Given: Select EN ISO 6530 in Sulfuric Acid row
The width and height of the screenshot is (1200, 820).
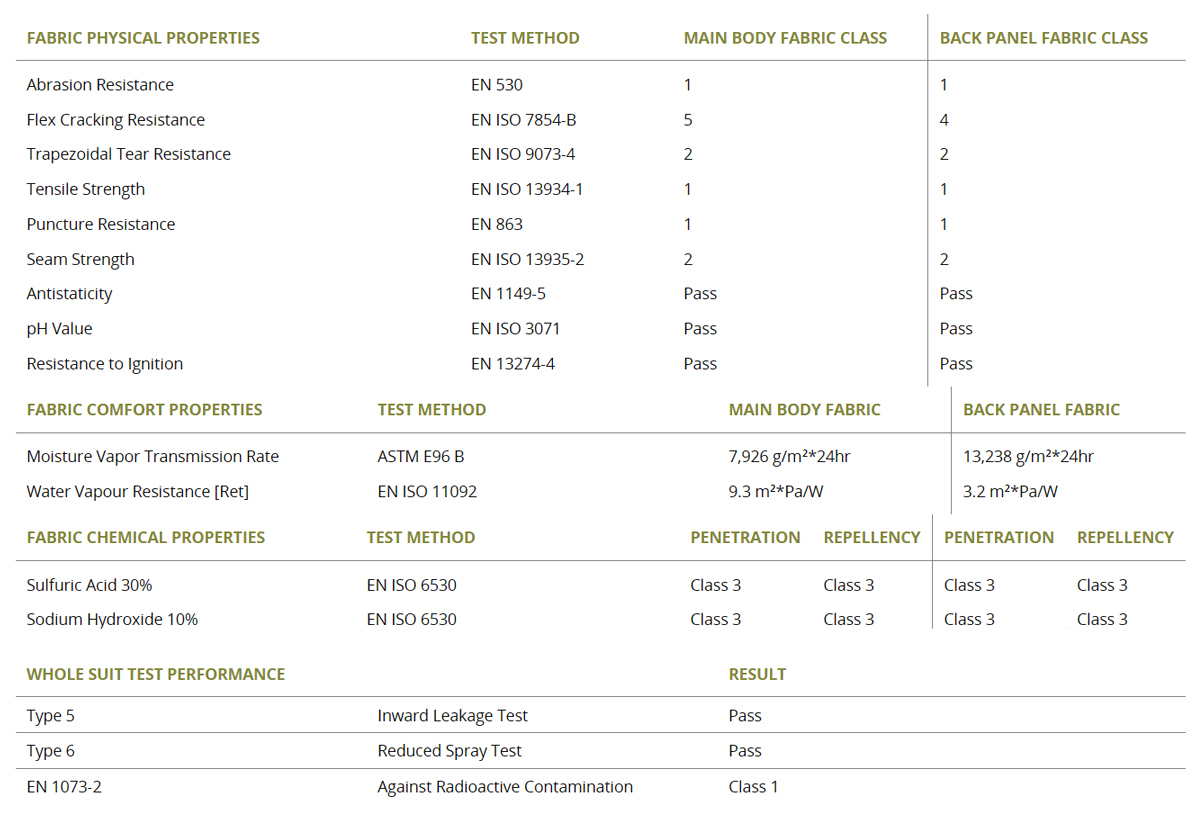Looking at the screenshot, I should (412, 585).
